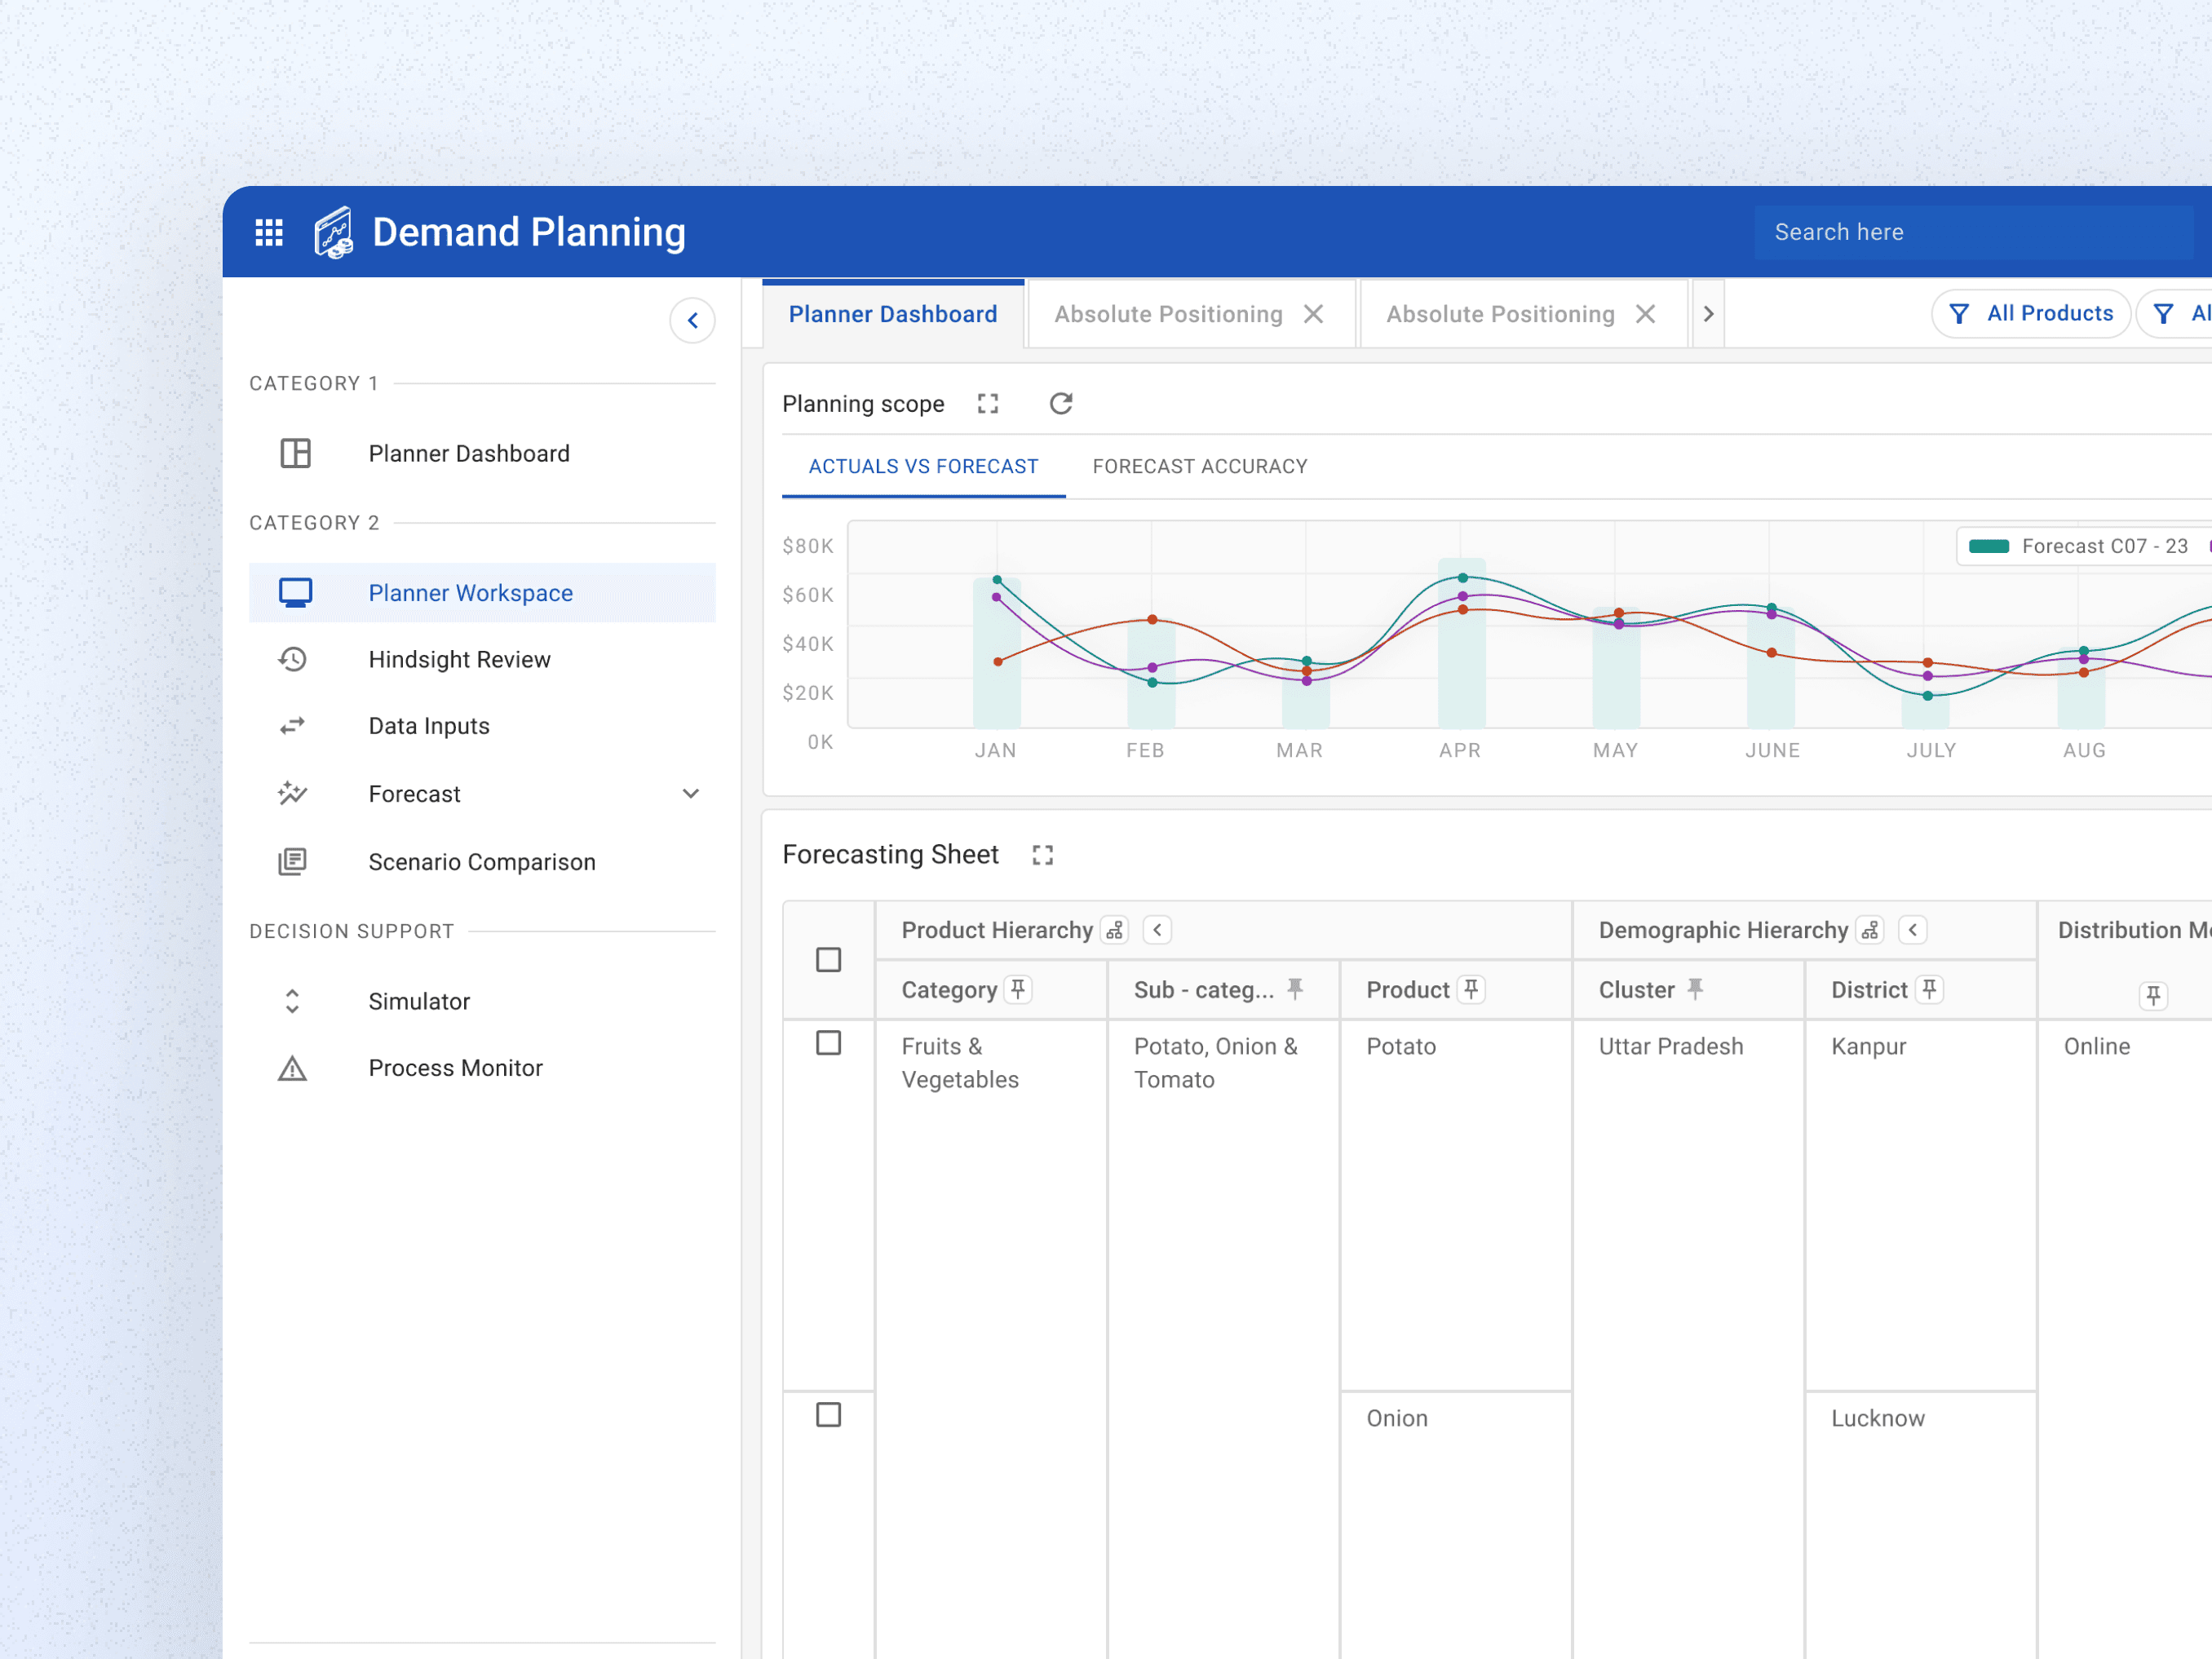Expand Planning scope to fullscreen
Screen dimensions: 2212x1659
point(988,403)
